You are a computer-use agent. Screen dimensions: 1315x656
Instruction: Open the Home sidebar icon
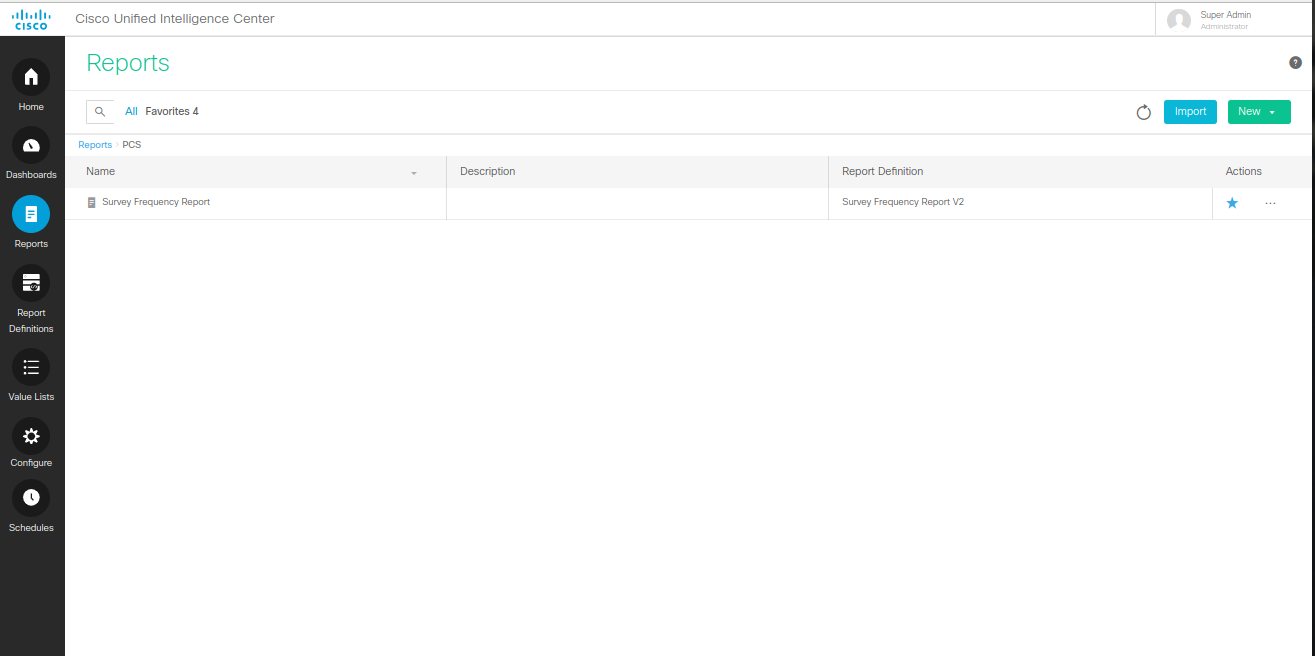coord(31,77)
